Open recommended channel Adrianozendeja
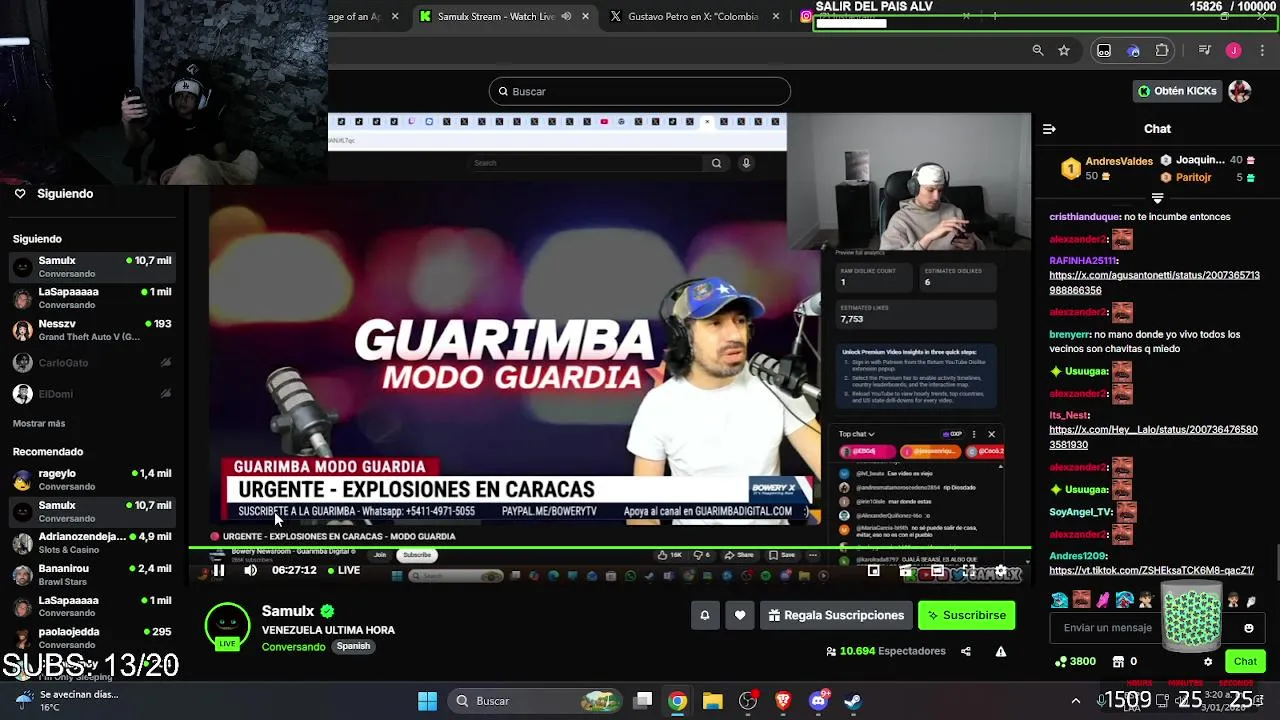 (92, 543)
